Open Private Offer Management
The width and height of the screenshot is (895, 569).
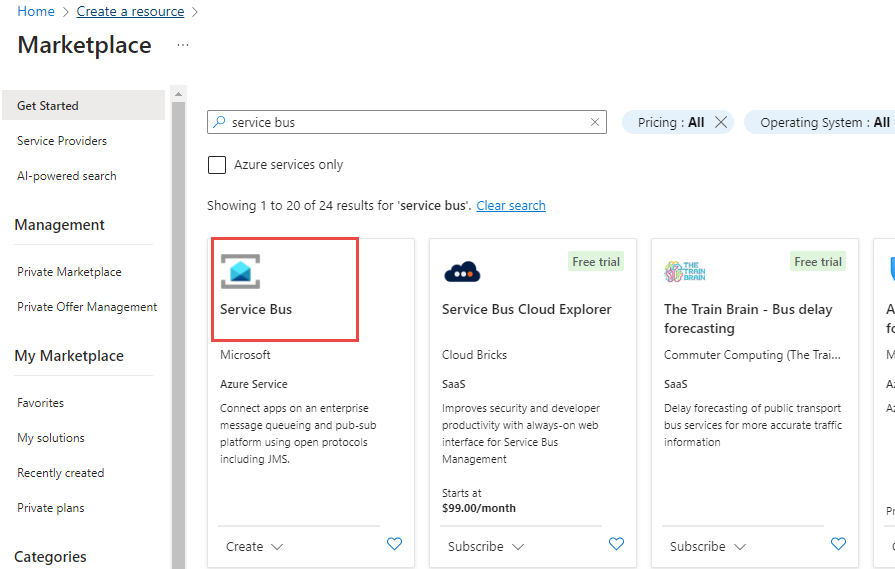tap(87, 307)
